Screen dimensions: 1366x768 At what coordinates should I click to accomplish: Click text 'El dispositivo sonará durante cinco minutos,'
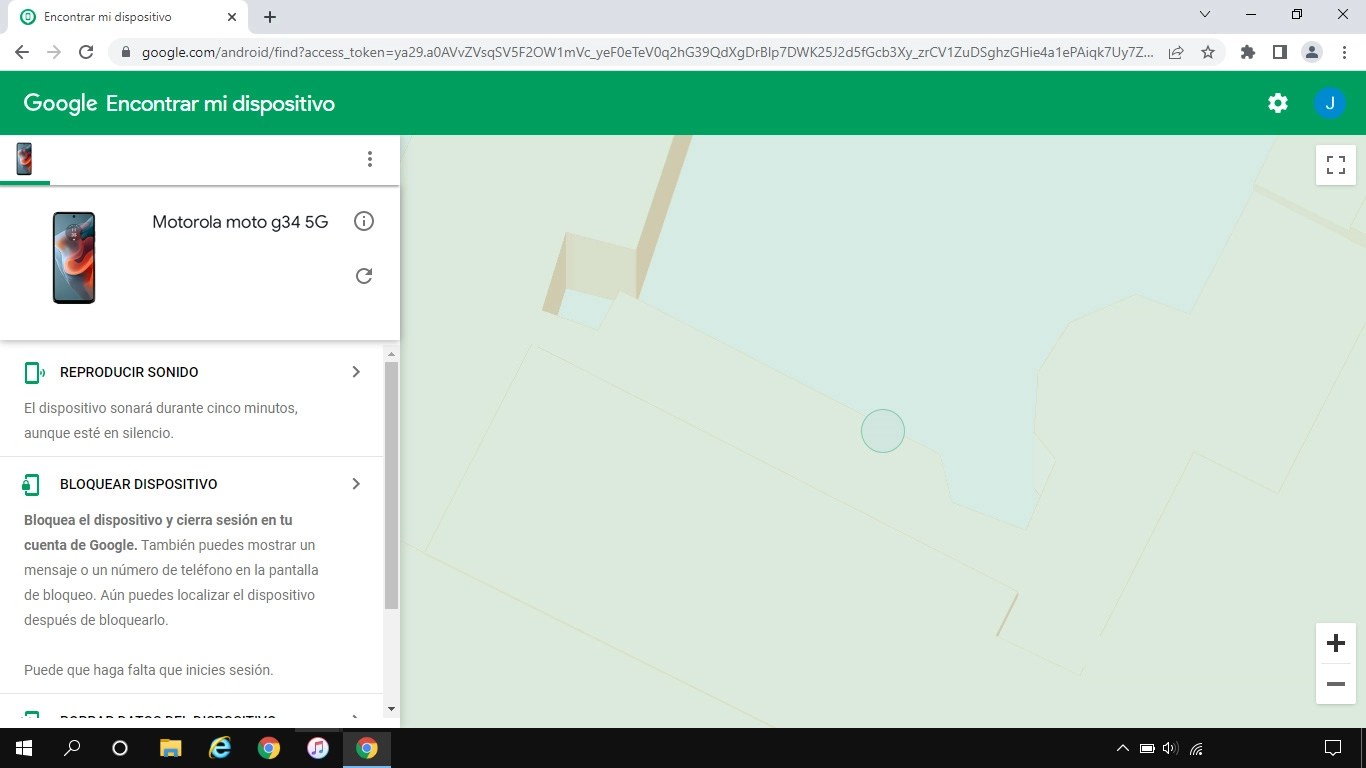coord(161,408)
